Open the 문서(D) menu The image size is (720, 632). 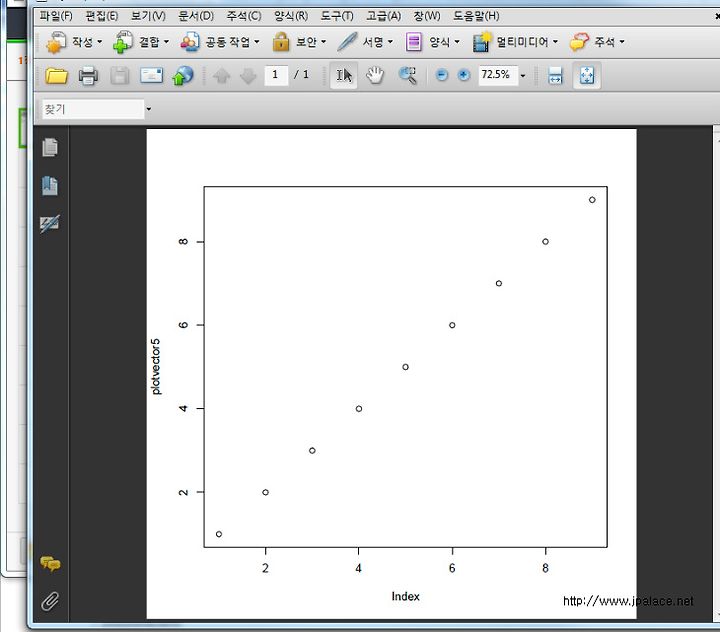(x=196, y=16)
